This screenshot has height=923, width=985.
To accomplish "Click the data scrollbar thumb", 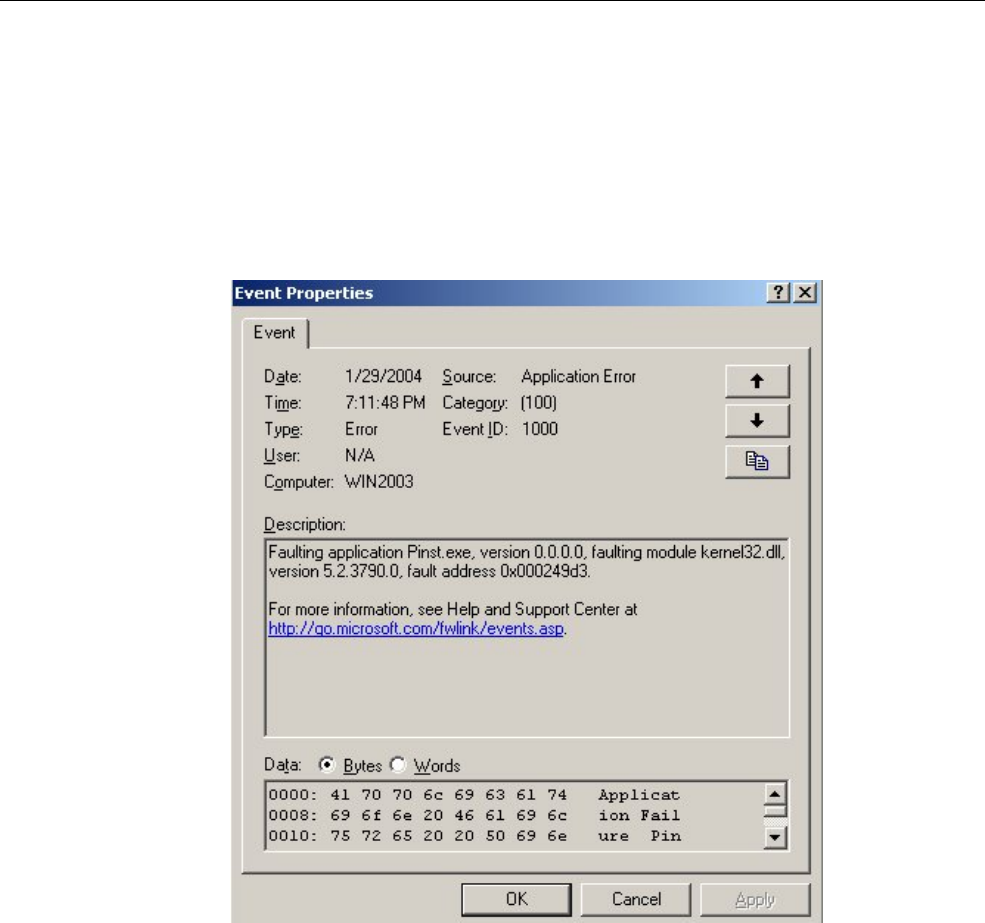I will coord(775,811).
